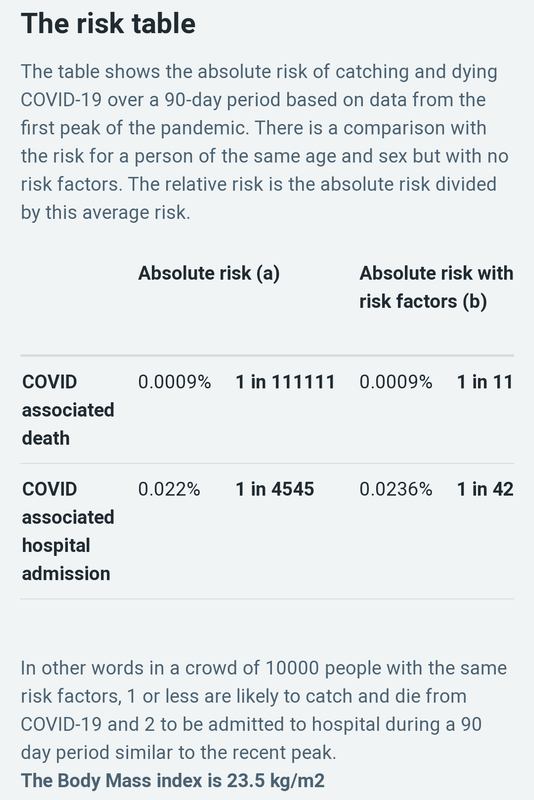This screenshot has height=800, width=534.
Task: Click the 0.0009% value under risk factors column
Action: click(396, 382)
